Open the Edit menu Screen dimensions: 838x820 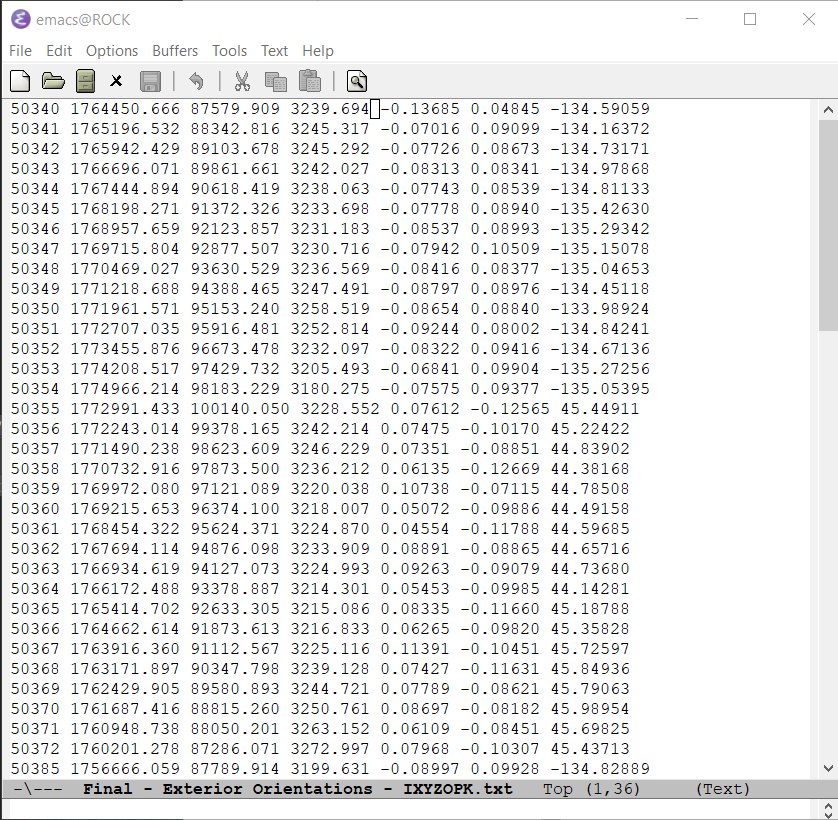pyautogui.click(x=59, y=51)
